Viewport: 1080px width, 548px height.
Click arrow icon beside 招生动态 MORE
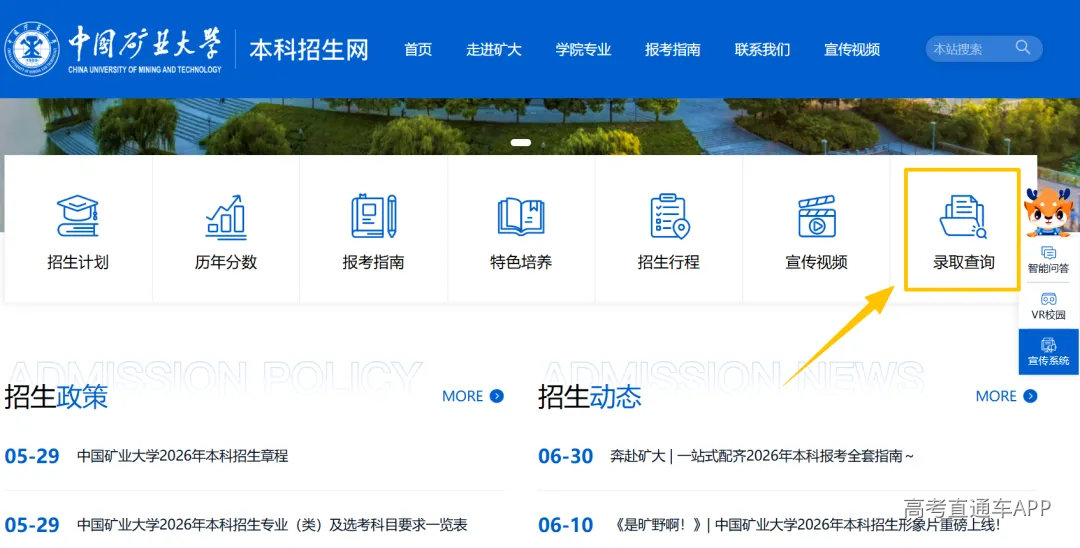1030,396
